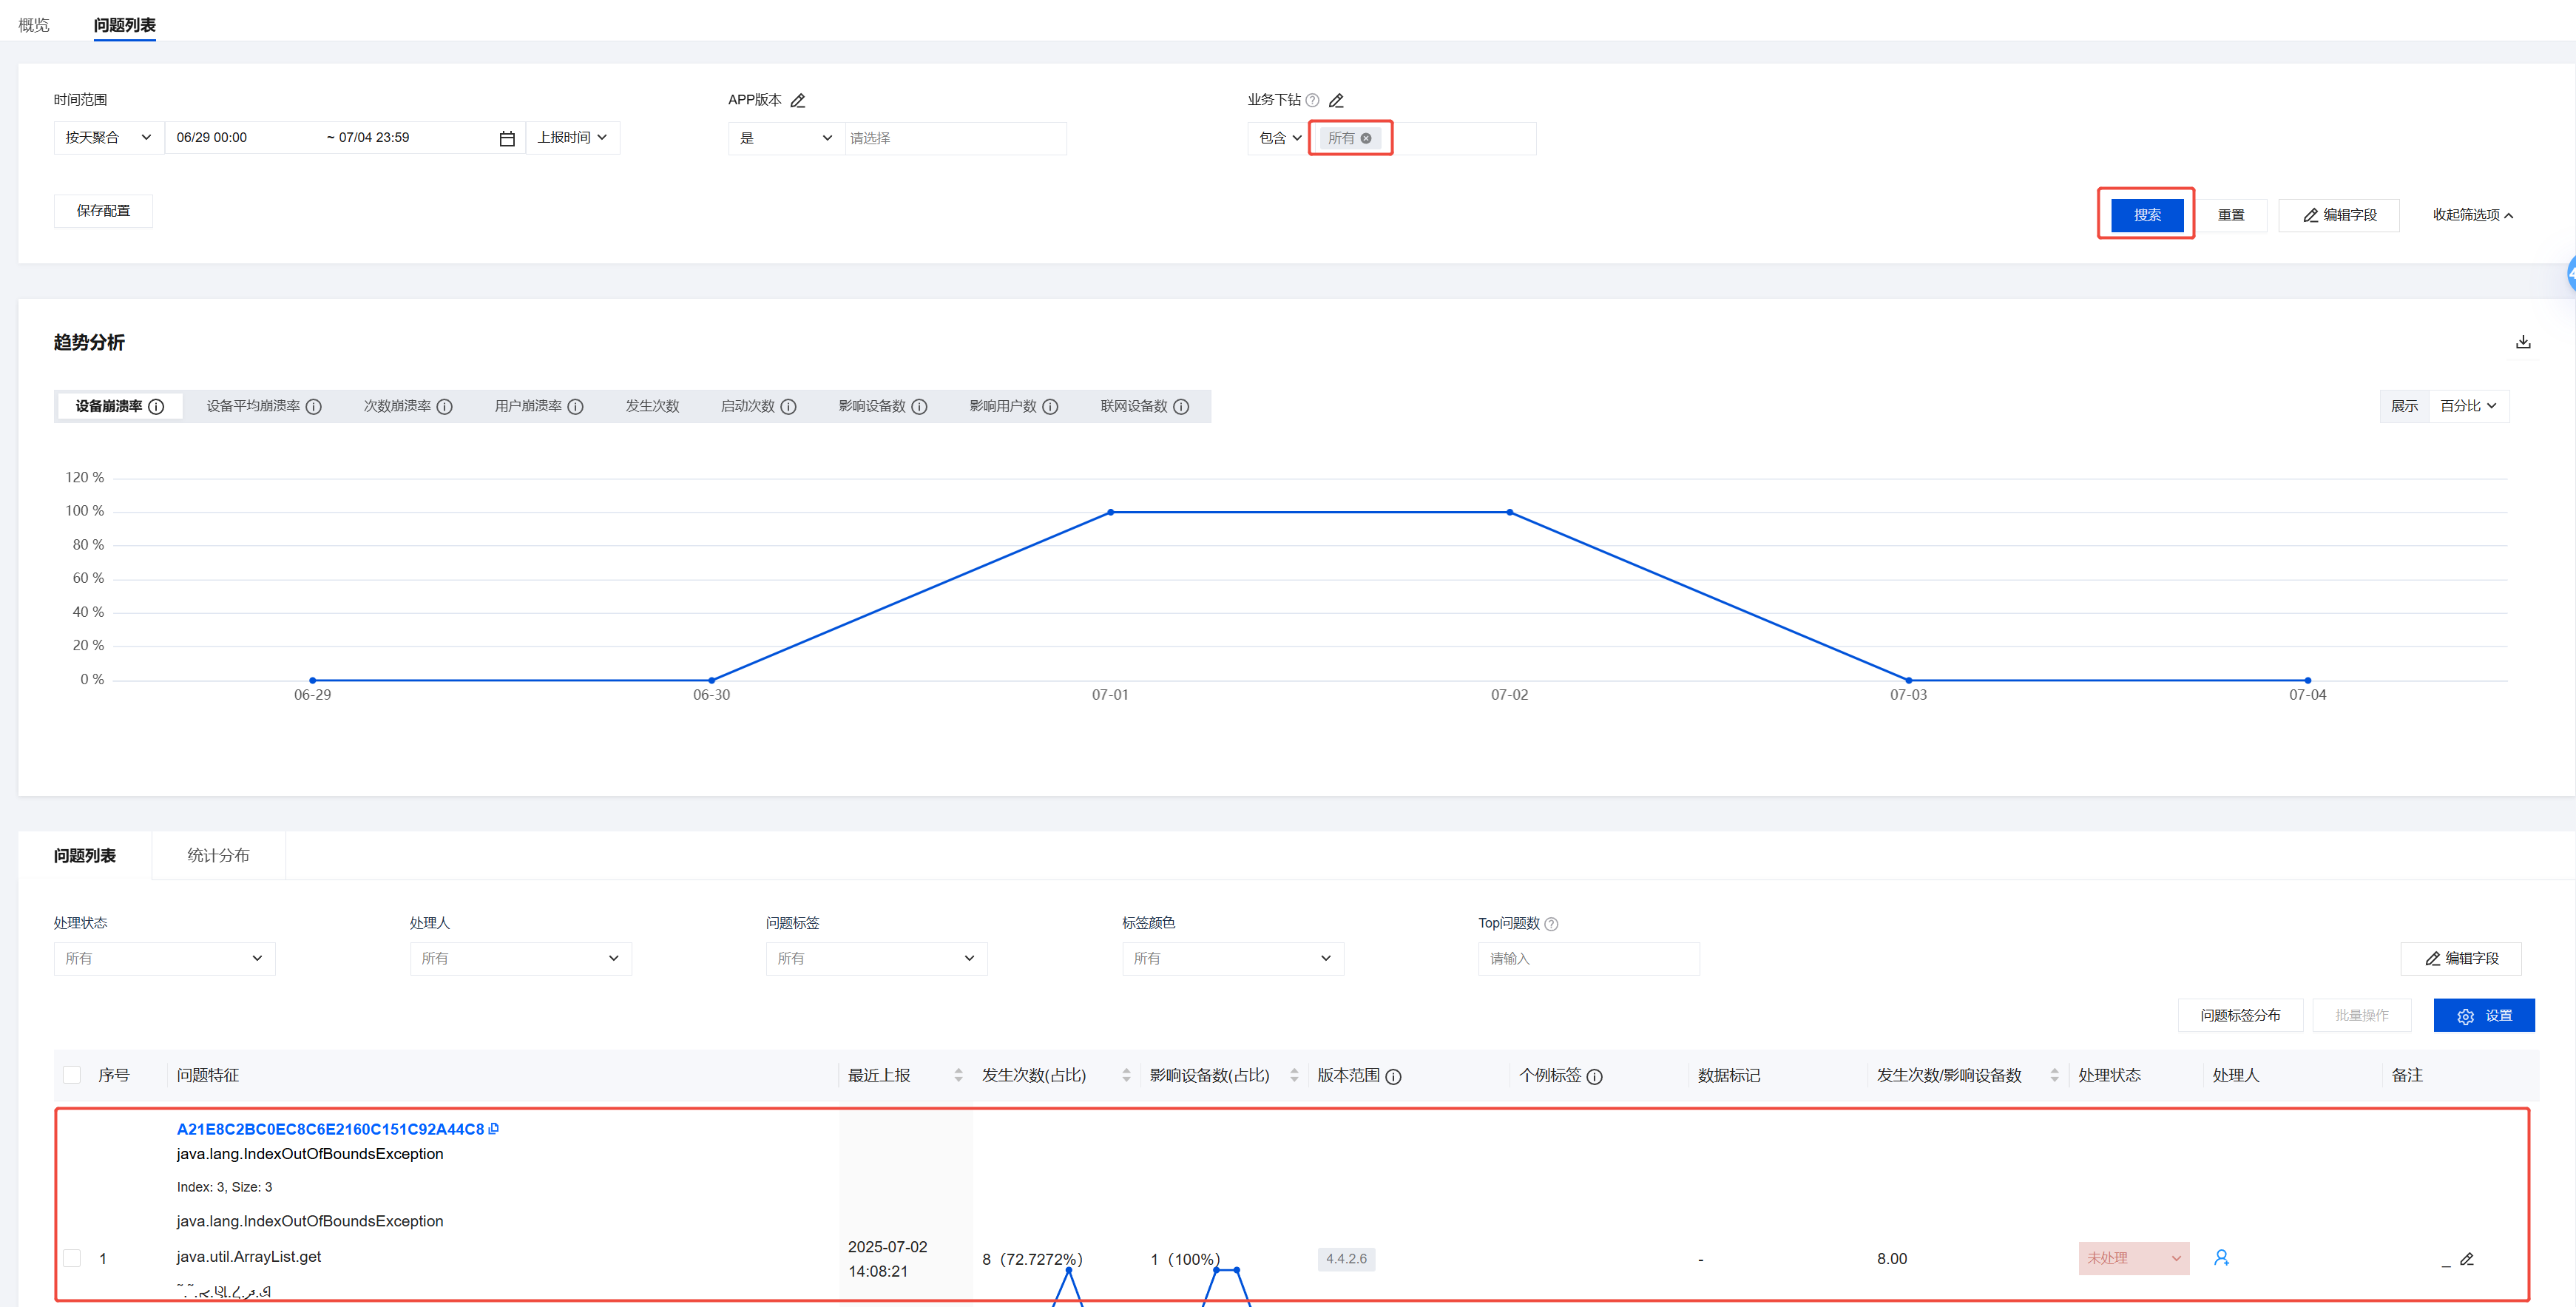Click the Top问题数 input field
2576x1307 pixels.
(1588, 958)
